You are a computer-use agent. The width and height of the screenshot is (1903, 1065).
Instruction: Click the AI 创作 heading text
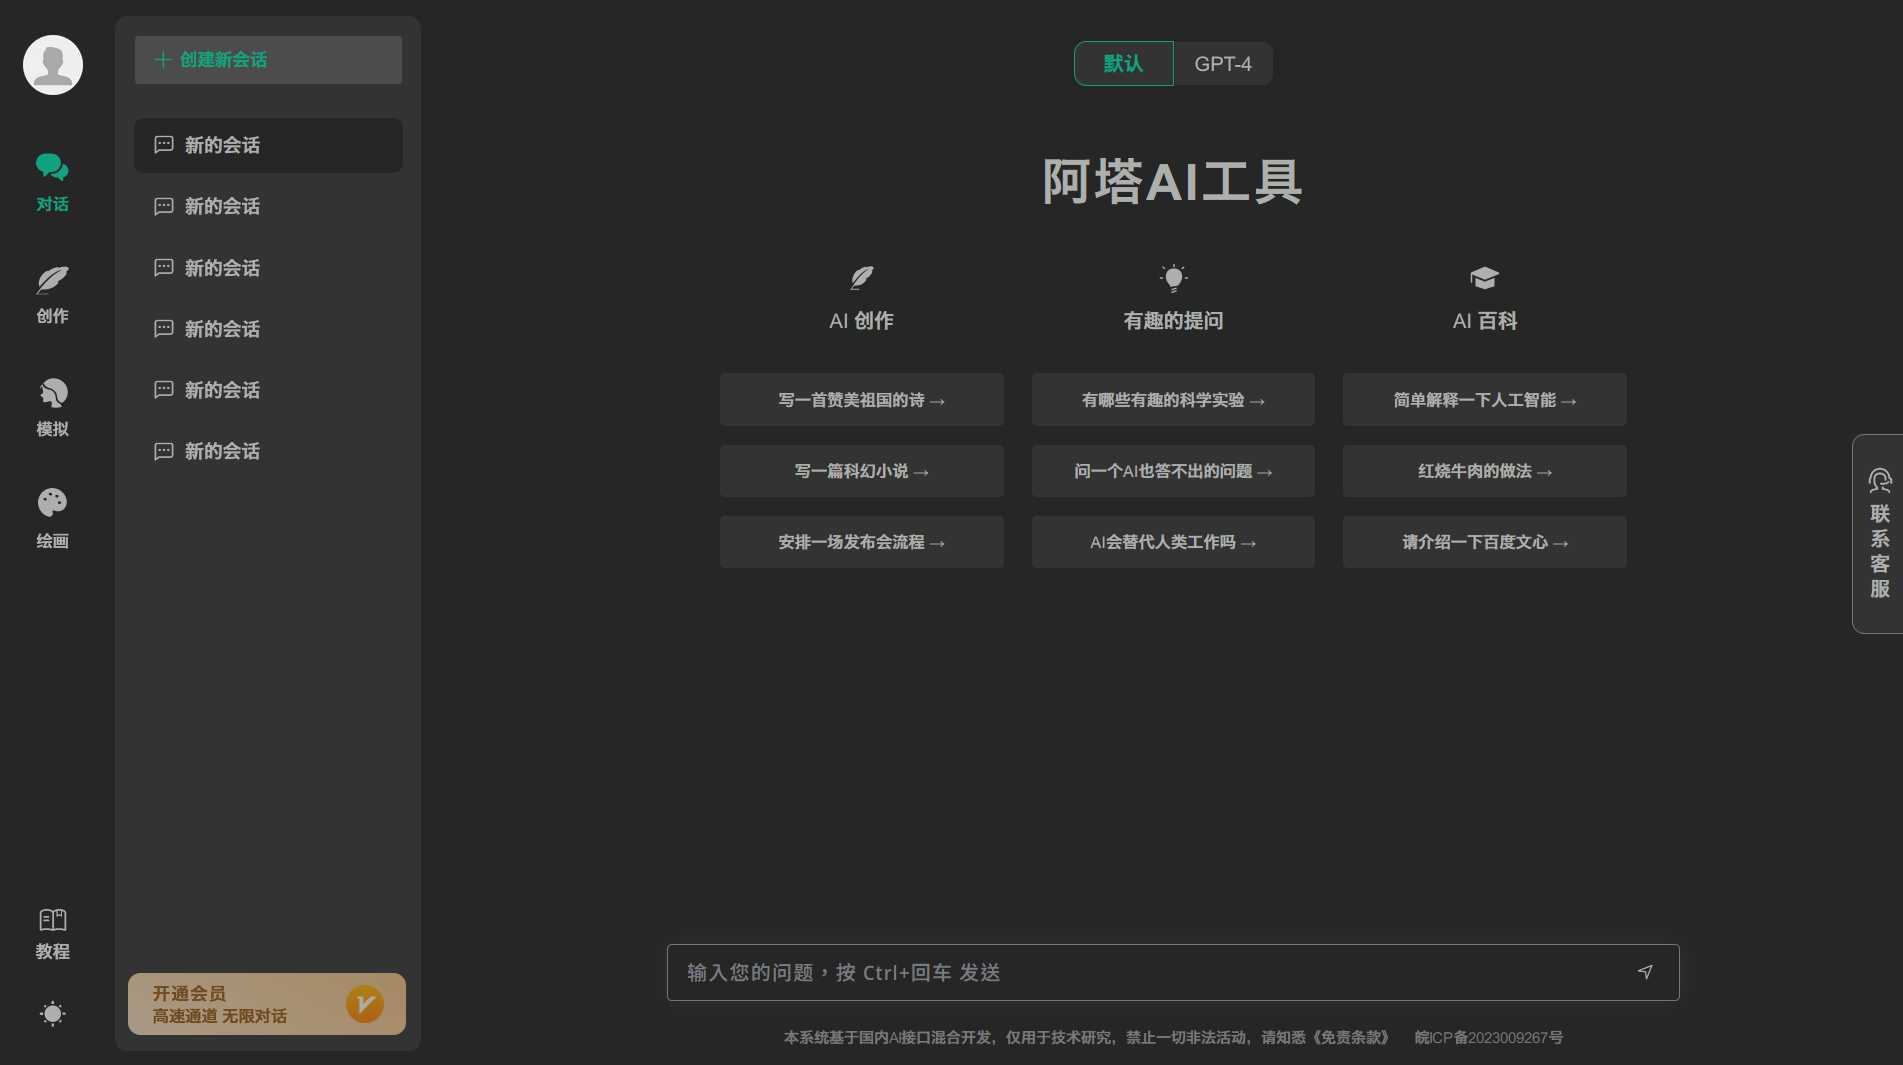tap(861, 321)
